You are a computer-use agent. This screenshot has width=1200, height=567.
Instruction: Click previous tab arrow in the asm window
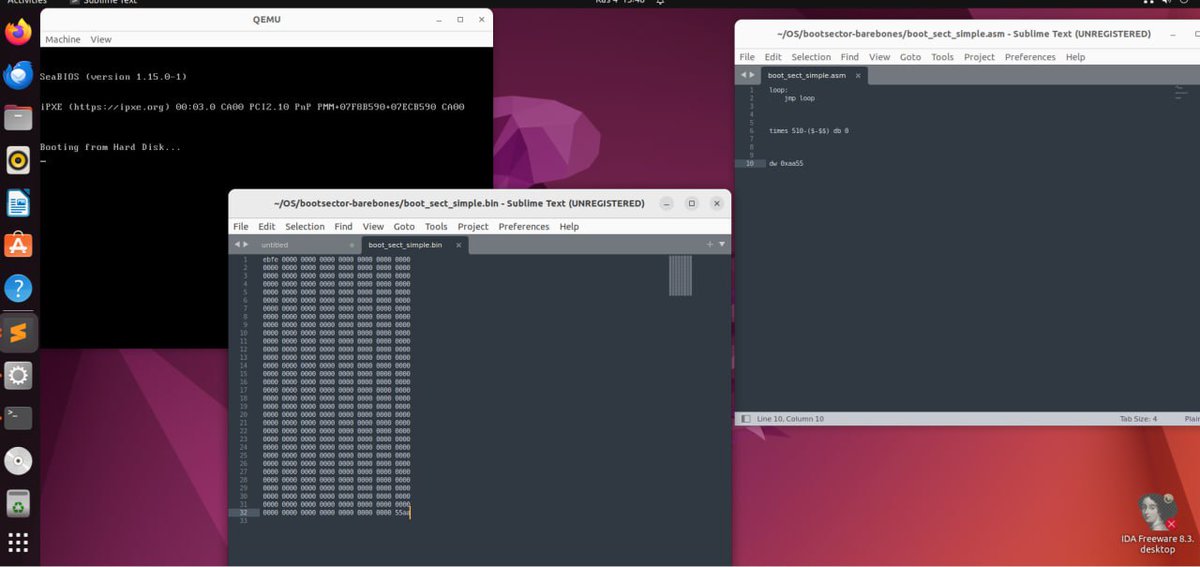click(743, 75)
